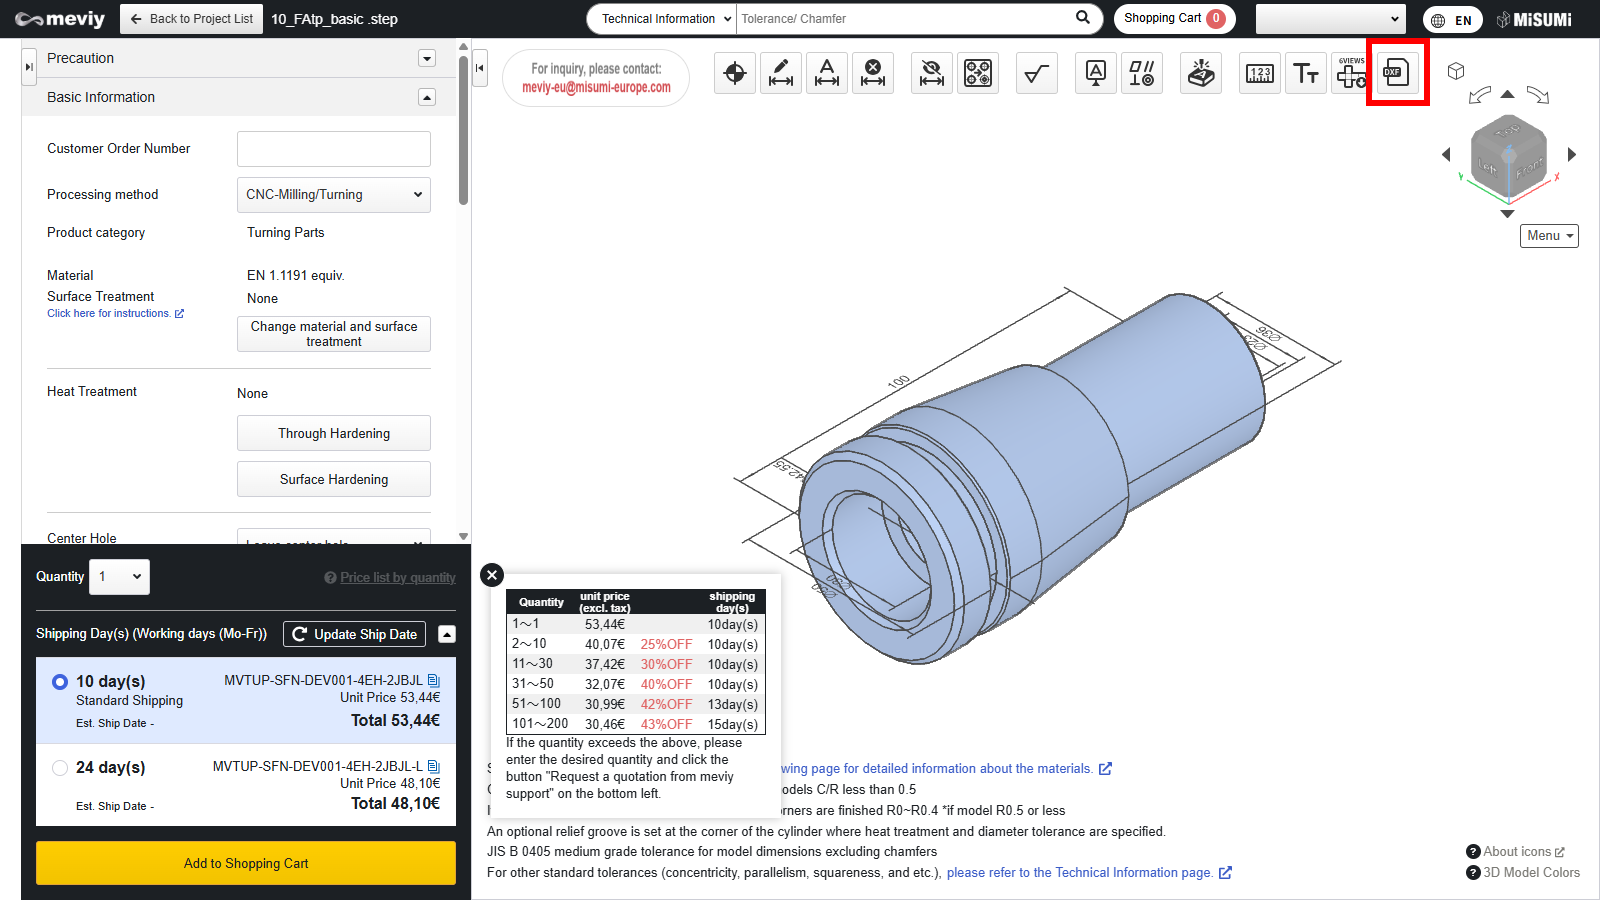Viewport: 1600px width, 900px height.
Task: Open the view Menu dropdown
Action: [x=1549, y=236]
